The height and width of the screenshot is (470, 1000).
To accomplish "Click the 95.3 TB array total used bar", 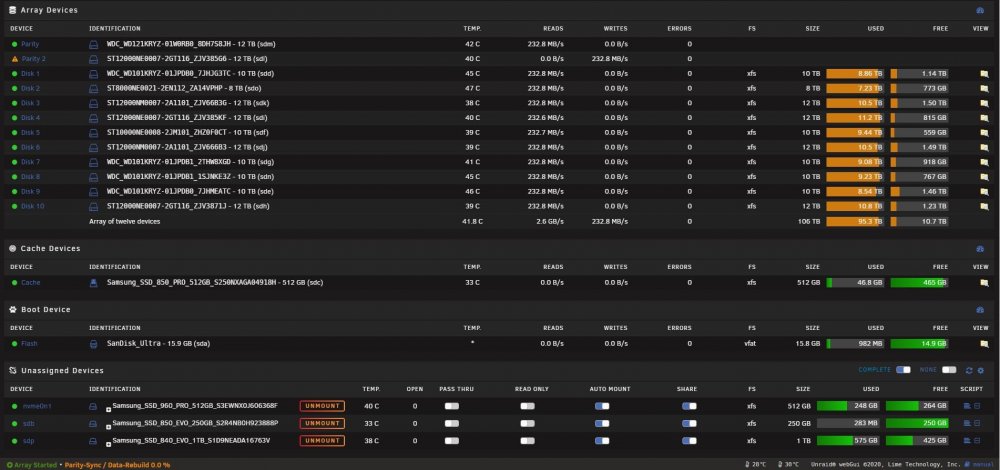I will click(855, 222).
